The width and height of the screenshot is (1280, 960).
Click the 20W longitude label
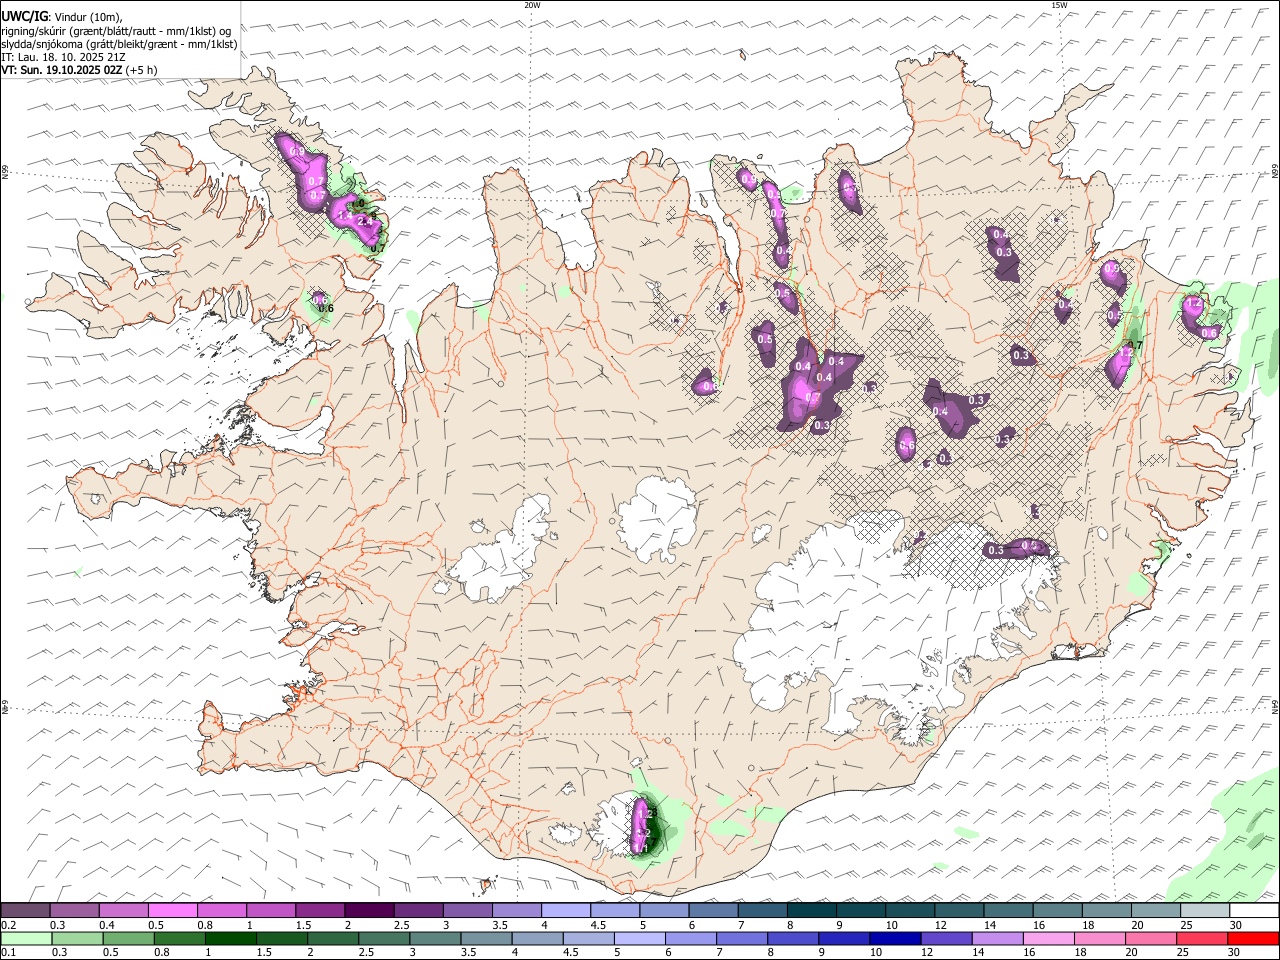pyautogui.click(x=532, y=5)
